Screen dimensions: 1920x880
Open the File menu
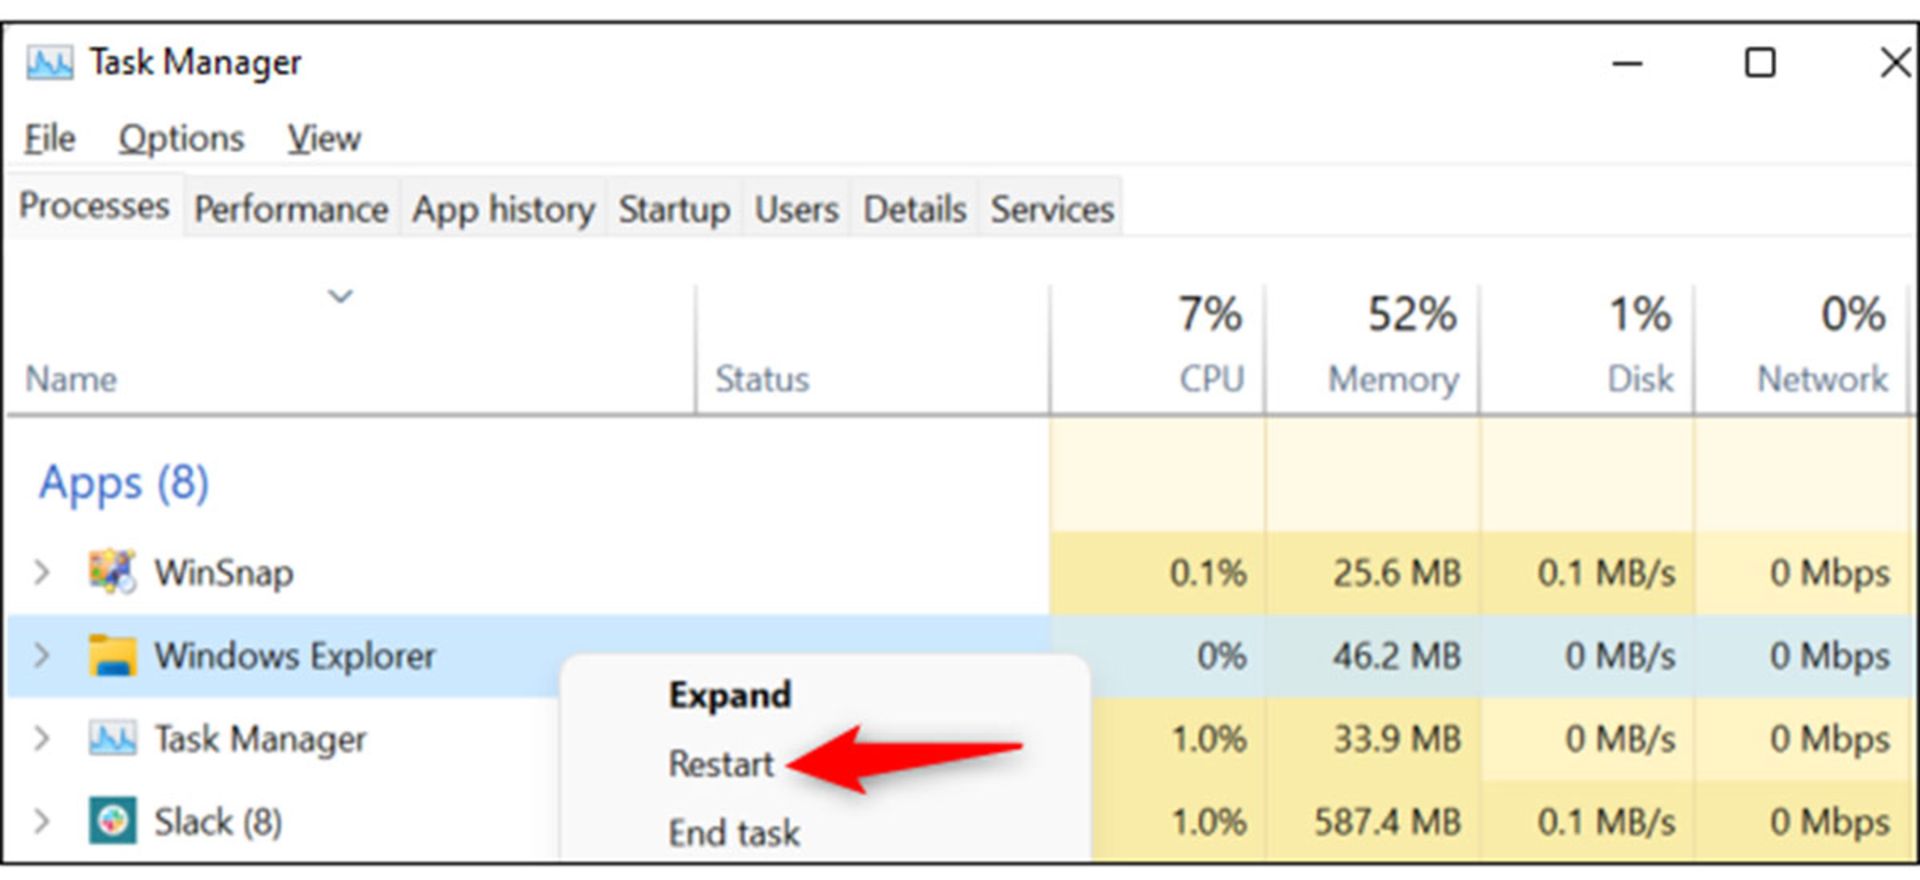pyautogui.click(x=49, y=138)
